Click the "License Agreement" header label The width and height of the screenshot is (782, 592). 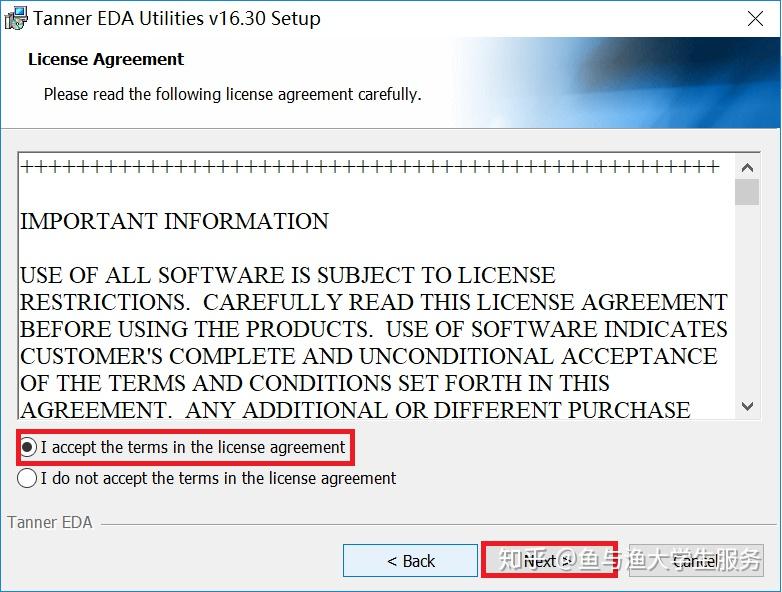[106, 60]
